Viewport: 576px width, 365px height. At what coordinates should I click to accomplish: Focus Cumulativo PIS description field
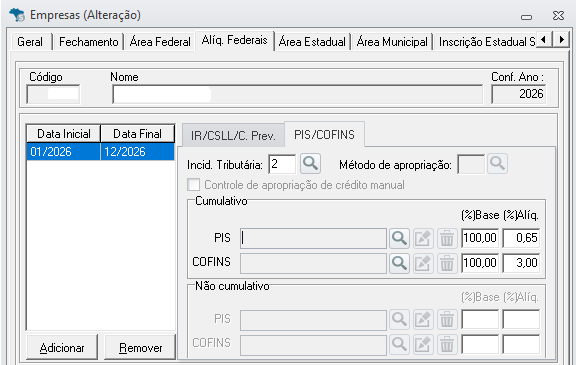(x=313, y=239)
